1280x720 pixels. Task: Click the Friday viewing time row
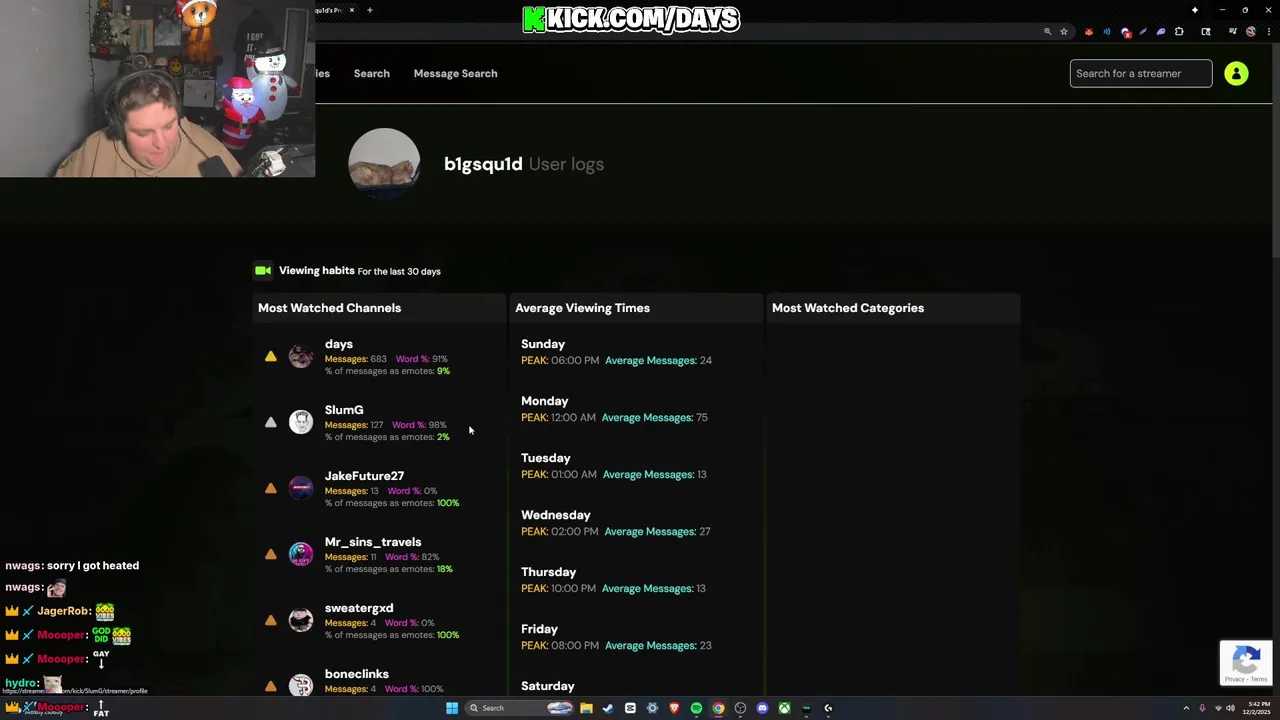635,637
